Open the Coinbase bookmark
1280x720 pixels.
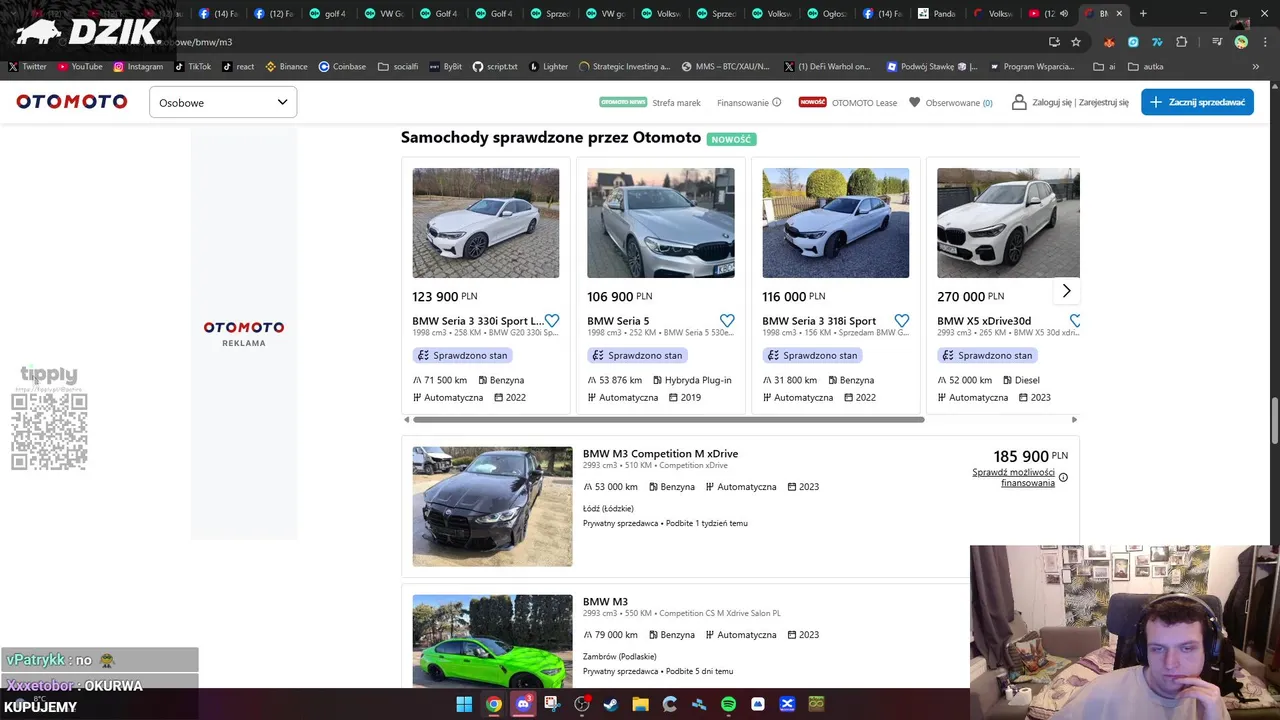point(342,67)
